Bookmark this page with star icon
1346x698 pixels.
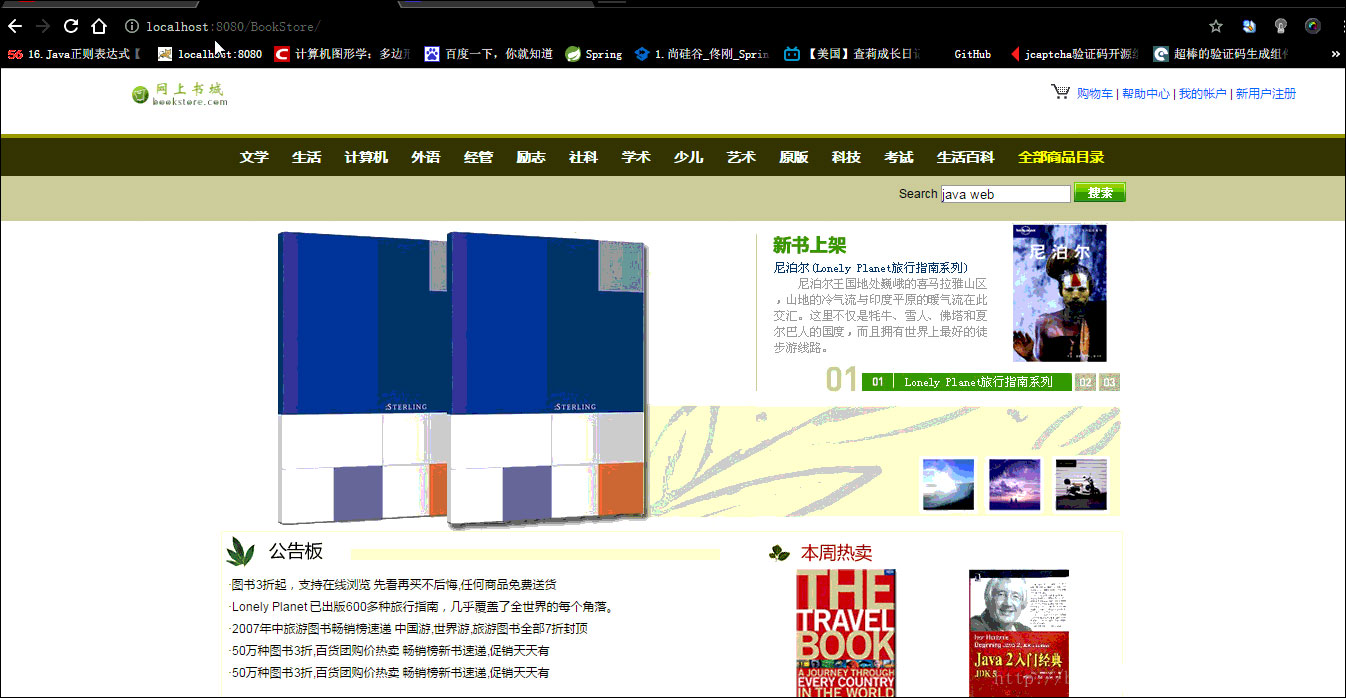(x=1216, y=26)
